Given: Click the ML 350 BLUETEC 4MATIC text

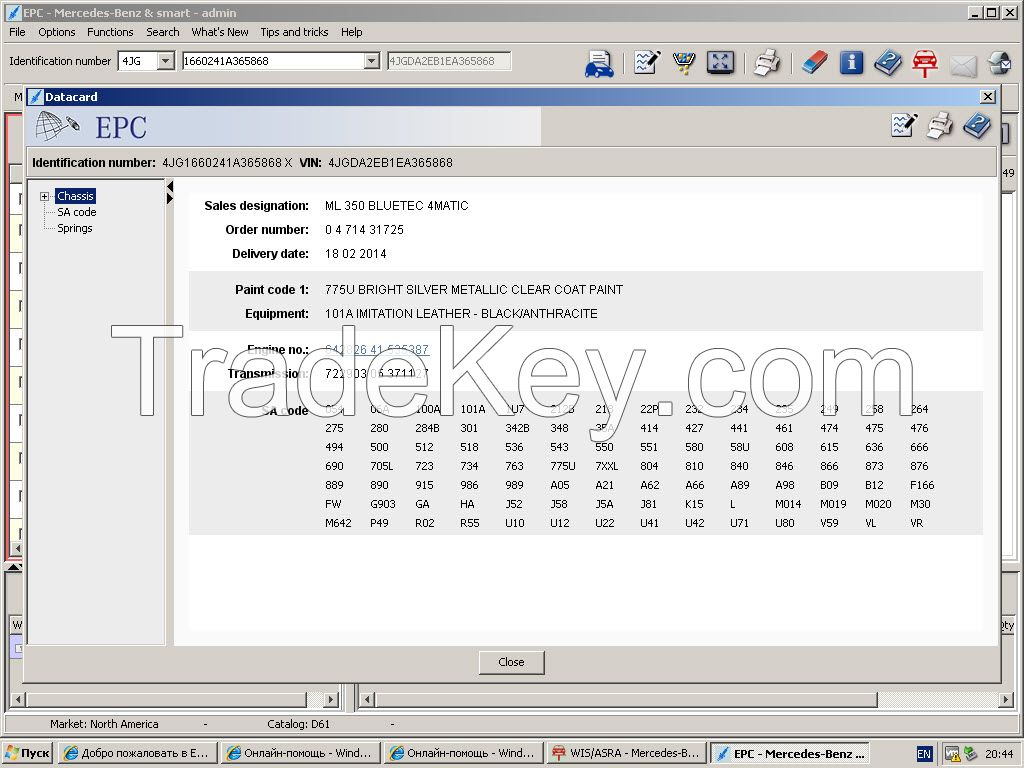Looking at the screenshot, I should coord(396,206).
